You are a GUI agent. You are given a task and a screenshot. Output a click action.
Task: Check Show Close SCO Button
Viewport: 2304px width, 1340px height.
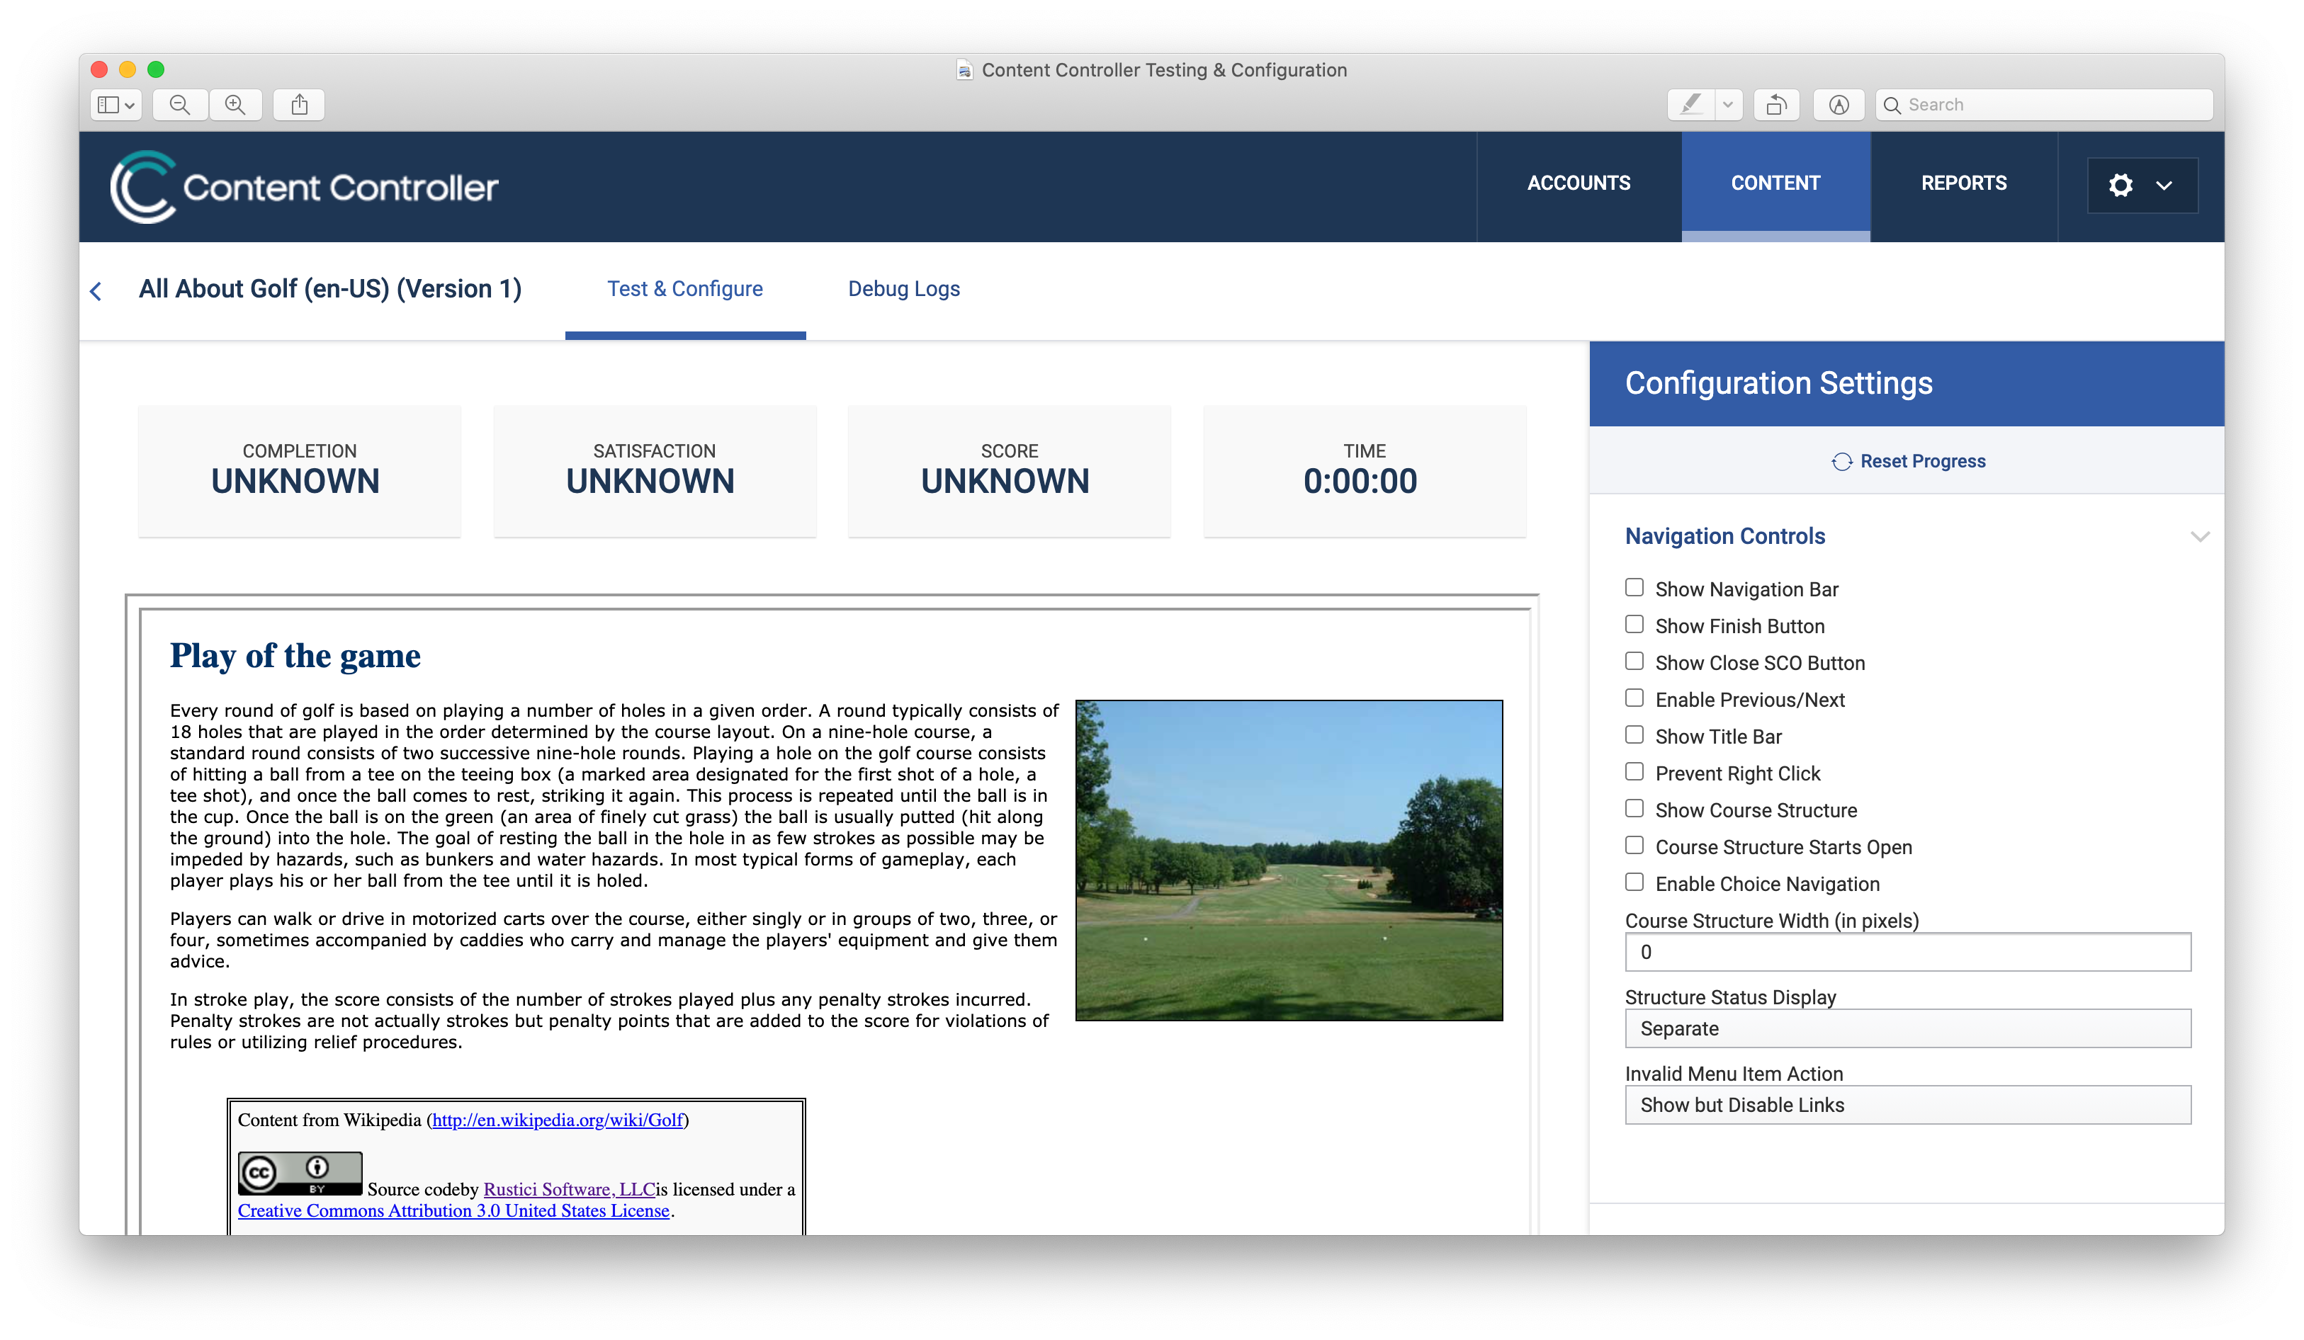[x=1634, y=662]
